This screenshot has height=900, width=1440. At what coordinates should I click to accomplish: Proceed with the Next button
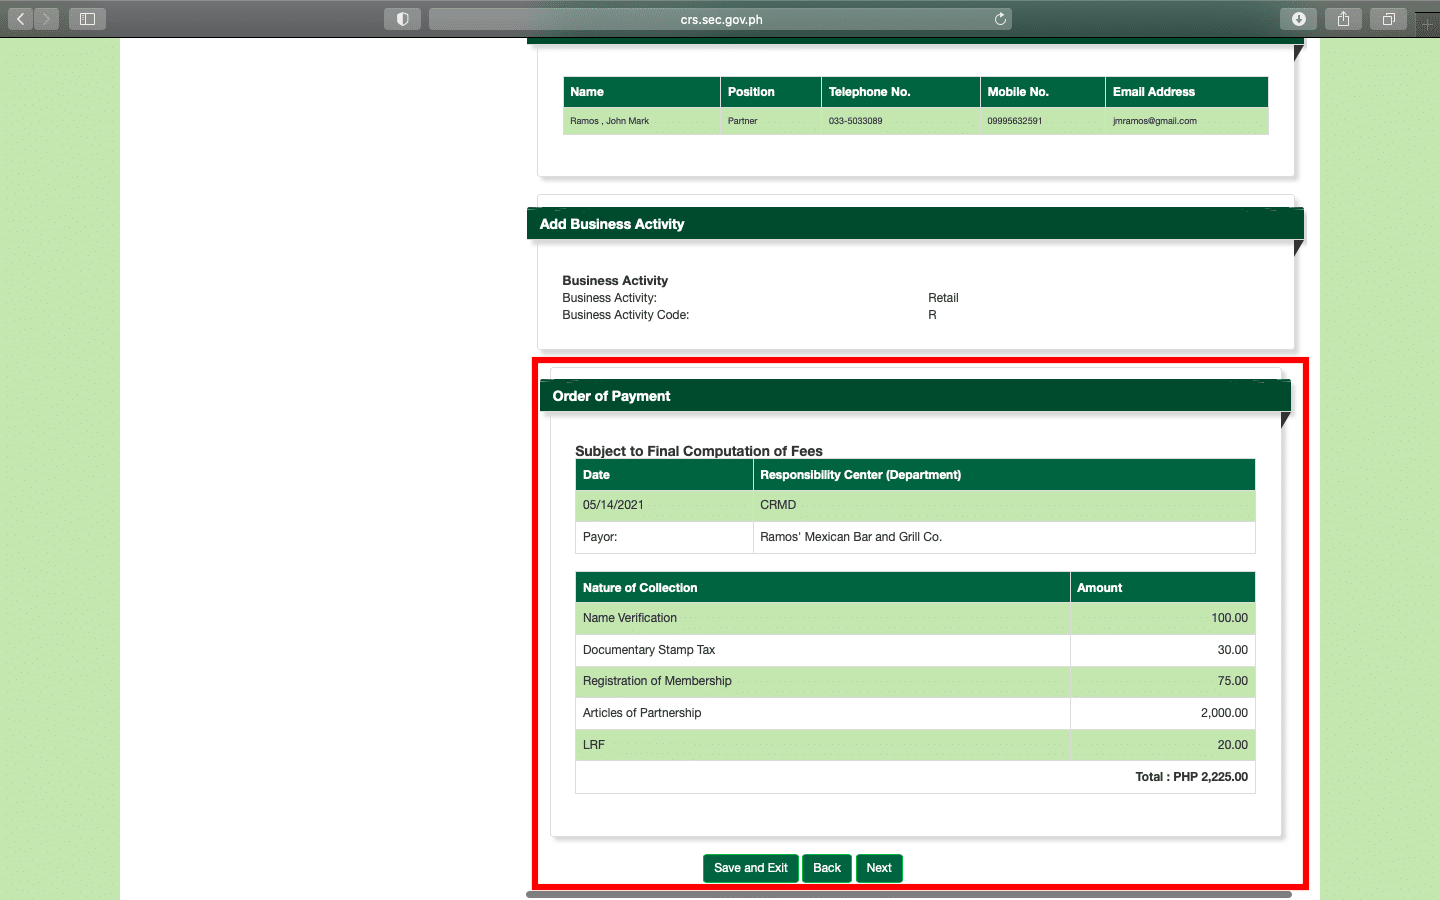click(x=879, y=868)
